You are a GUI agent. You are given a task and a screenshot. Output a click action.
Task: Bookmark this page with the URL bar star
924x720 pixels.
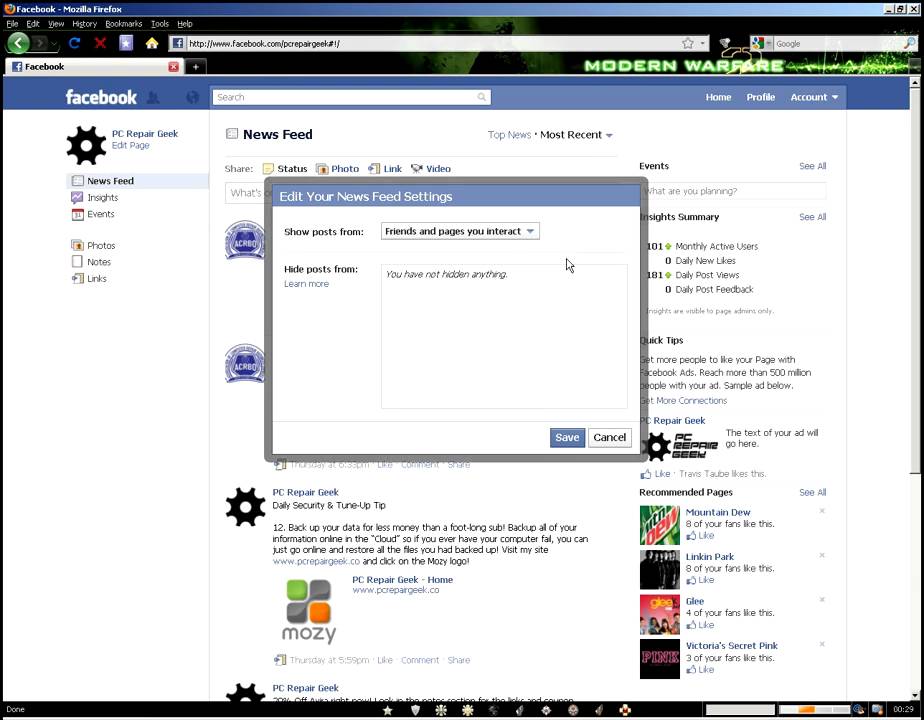coord(688,43)
